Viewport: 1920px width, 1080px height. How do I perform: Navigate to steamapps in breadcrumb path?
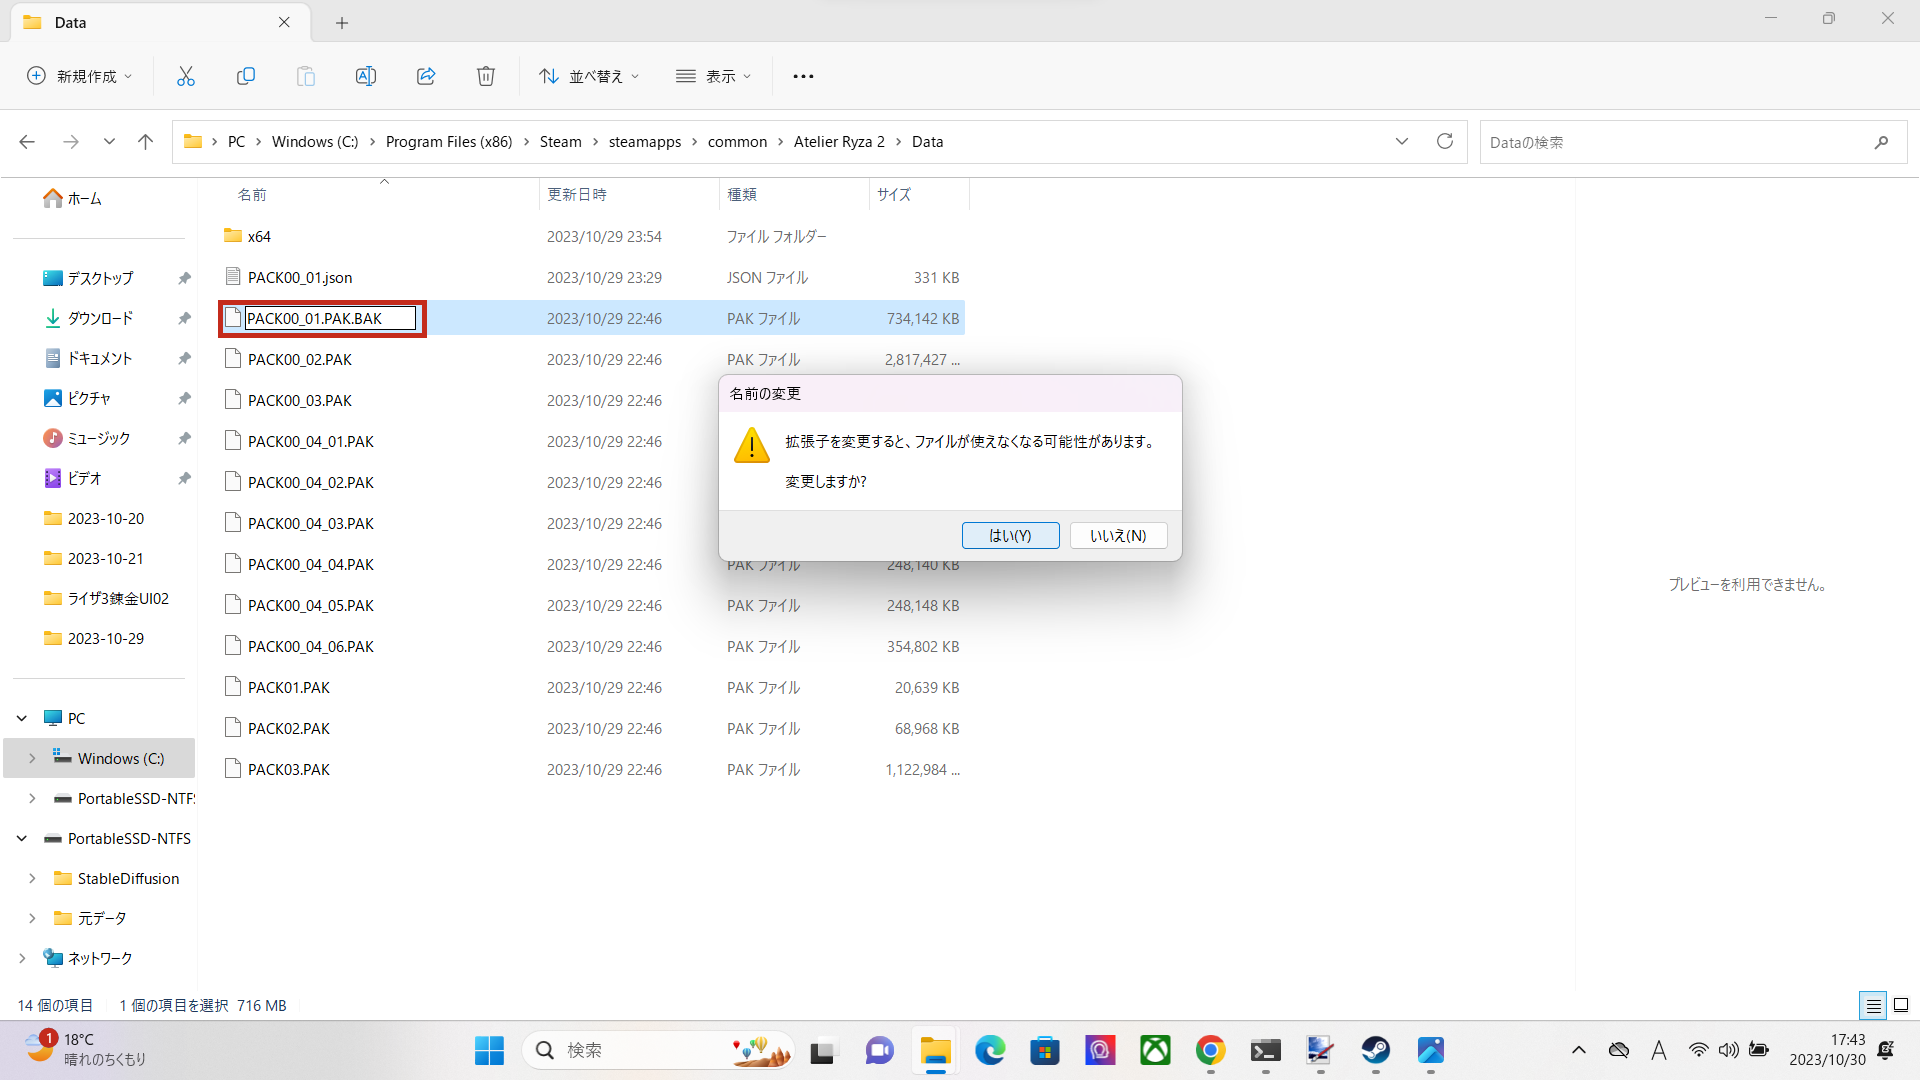(x=645, y=142)
